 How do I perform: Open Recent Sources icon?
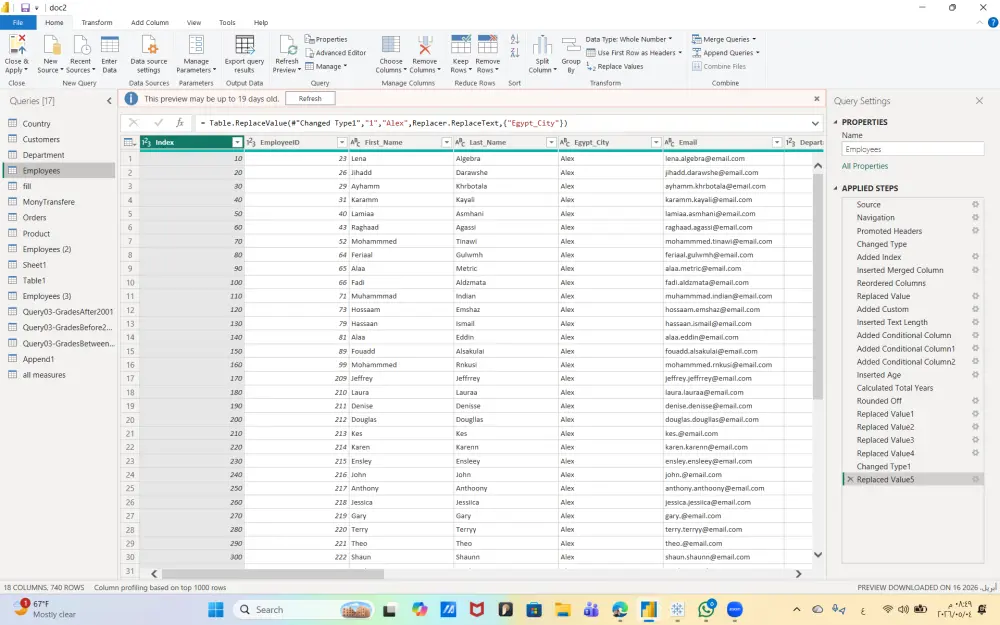tap(80, 46)
